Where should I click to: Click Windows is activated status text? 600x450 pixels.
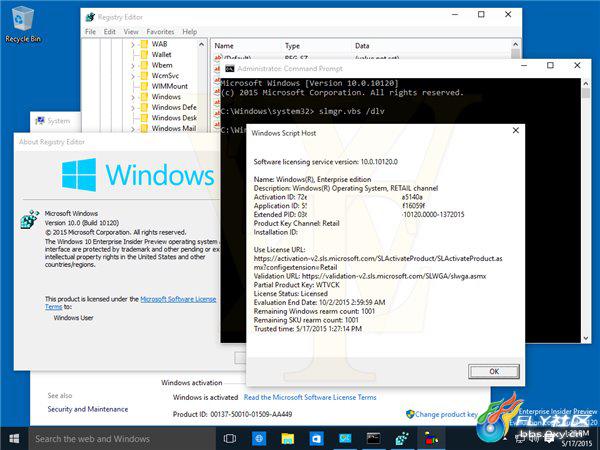[x=205, y=397]
